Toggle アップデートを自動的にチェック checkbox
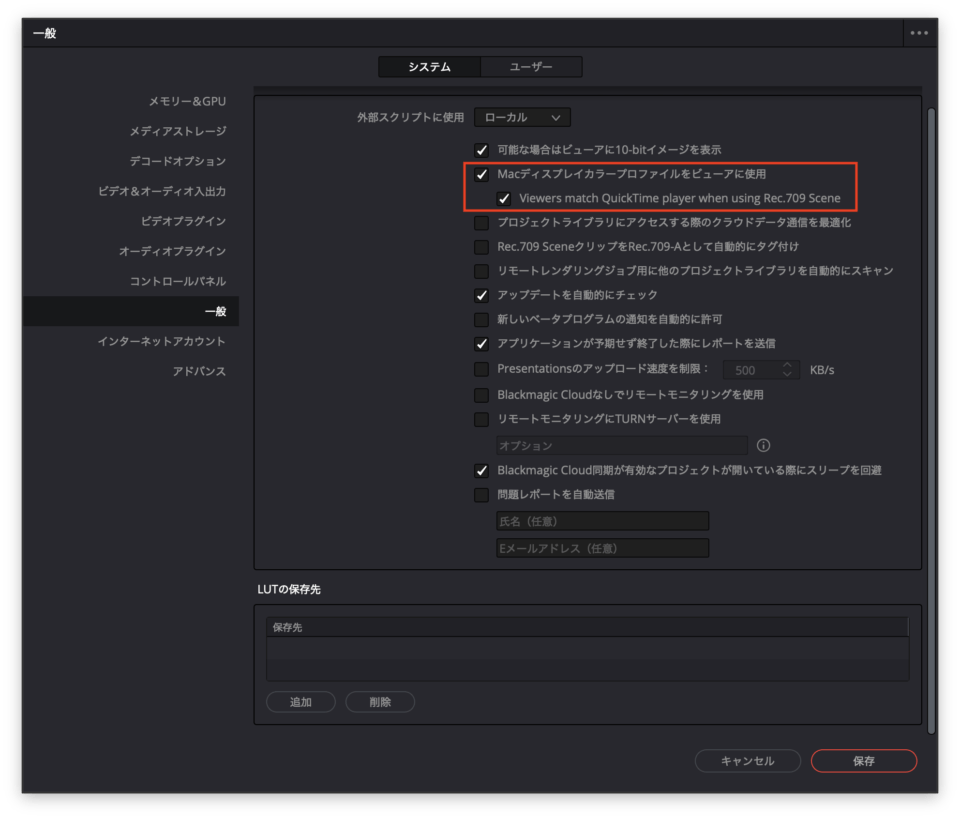This screenshot has width=960, height=819. click(482, 295)
